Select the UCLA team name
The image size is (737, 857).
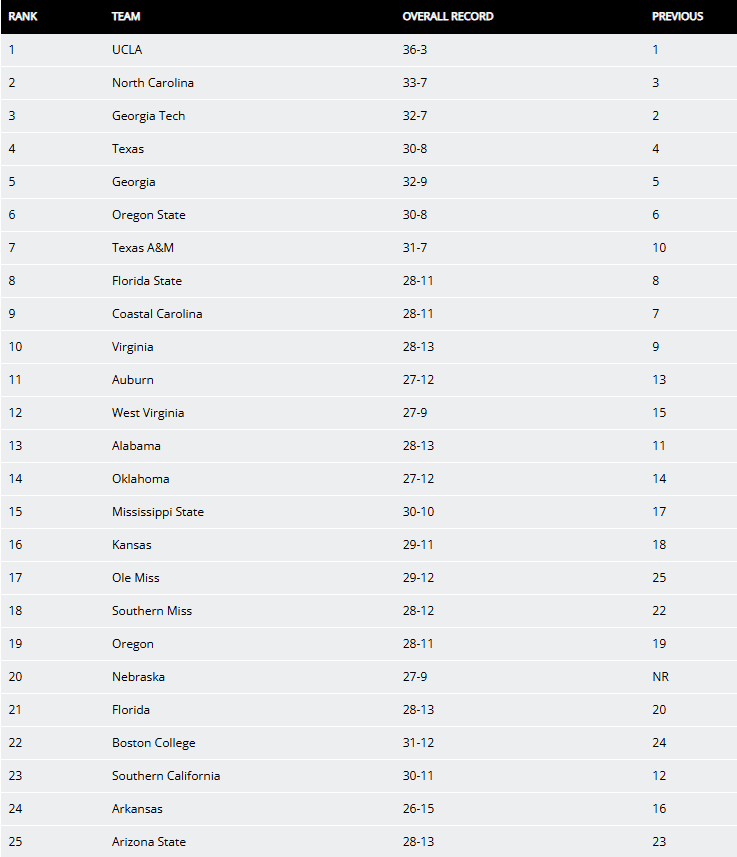pos(128,50)
